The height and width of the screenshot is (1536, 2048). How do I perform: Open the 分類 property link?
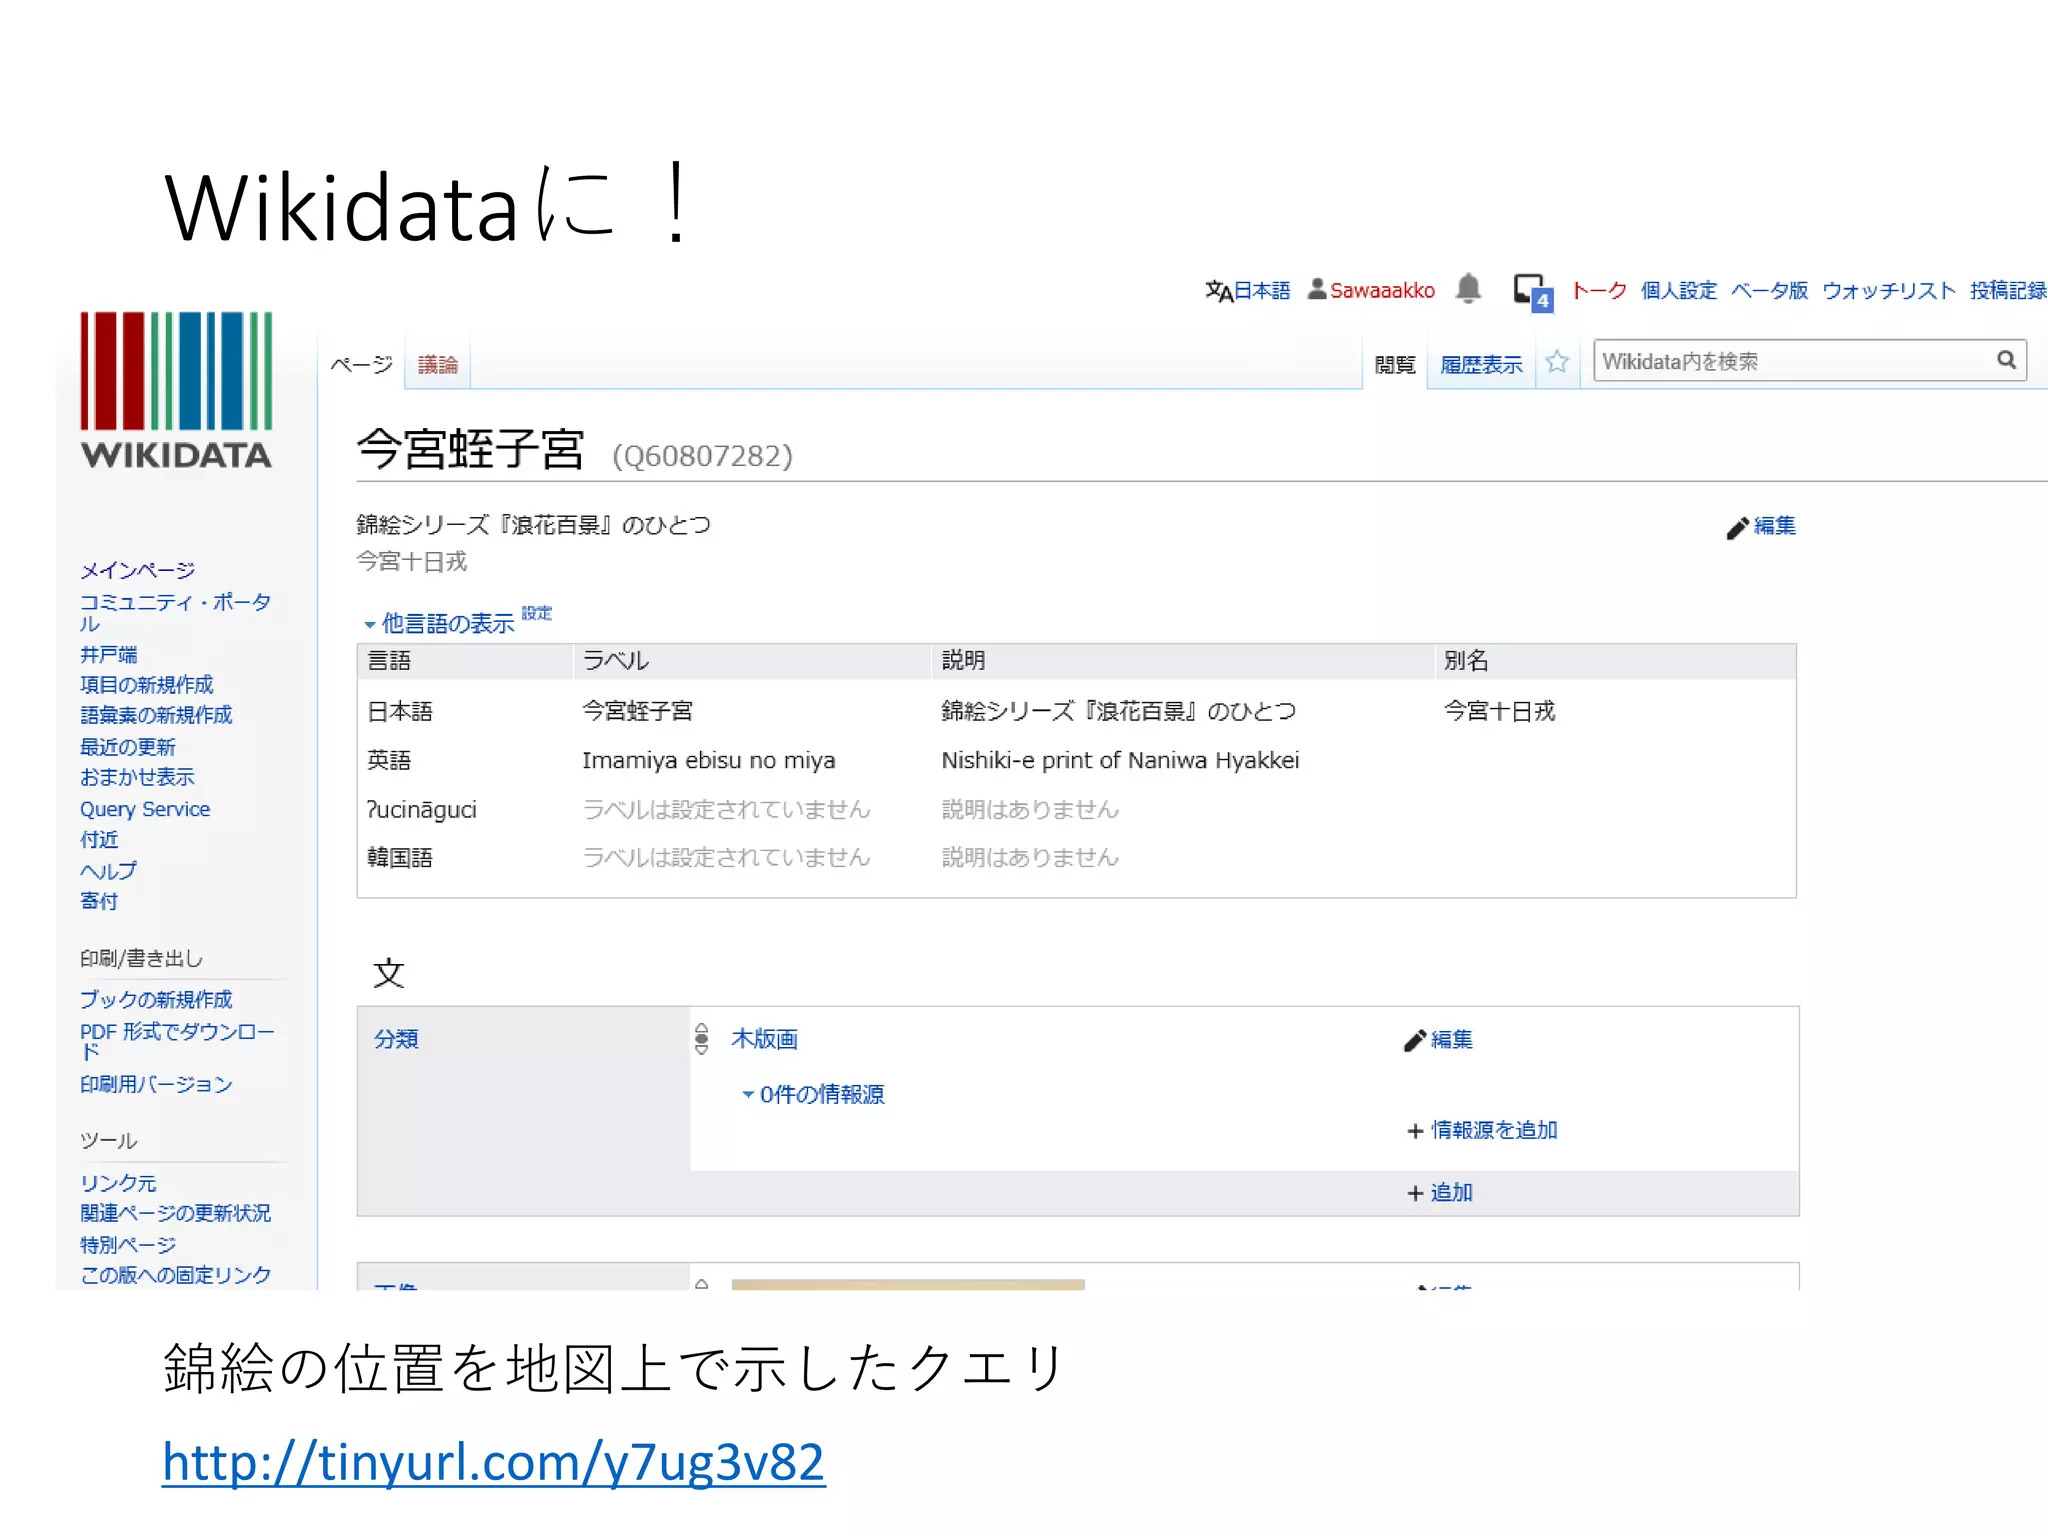coord(396,1039)
